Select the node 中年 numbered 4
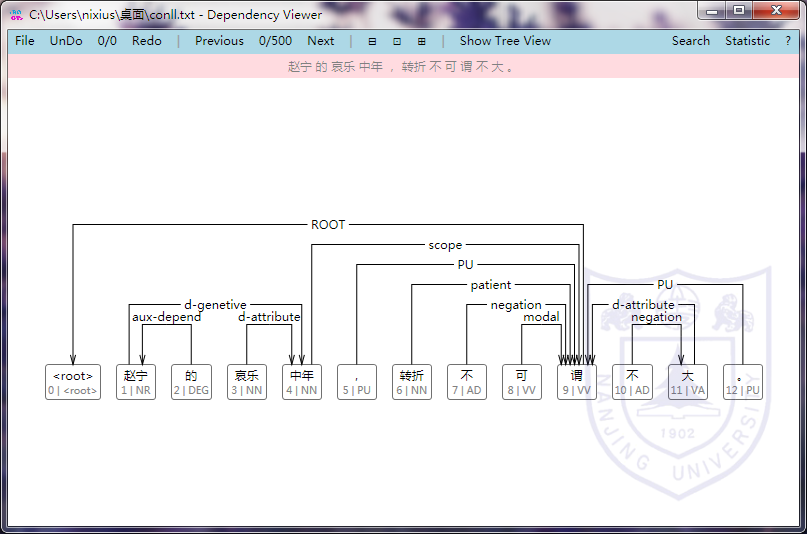The width and height of the screenshot is (807, 534). pyautogui.click(x=302, y=382)
